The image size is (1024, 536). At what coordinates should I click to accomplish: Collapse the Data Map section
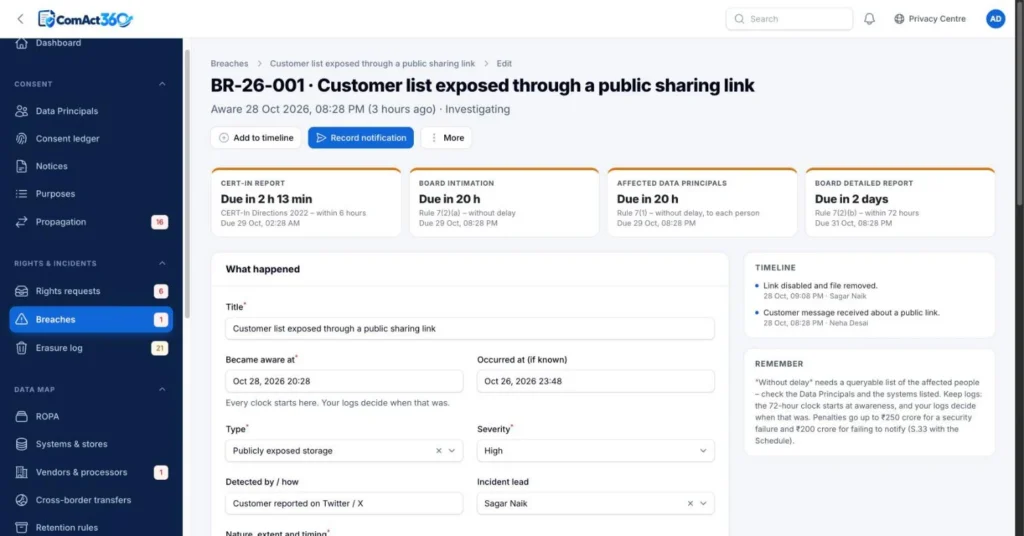(x=162, y=390)
